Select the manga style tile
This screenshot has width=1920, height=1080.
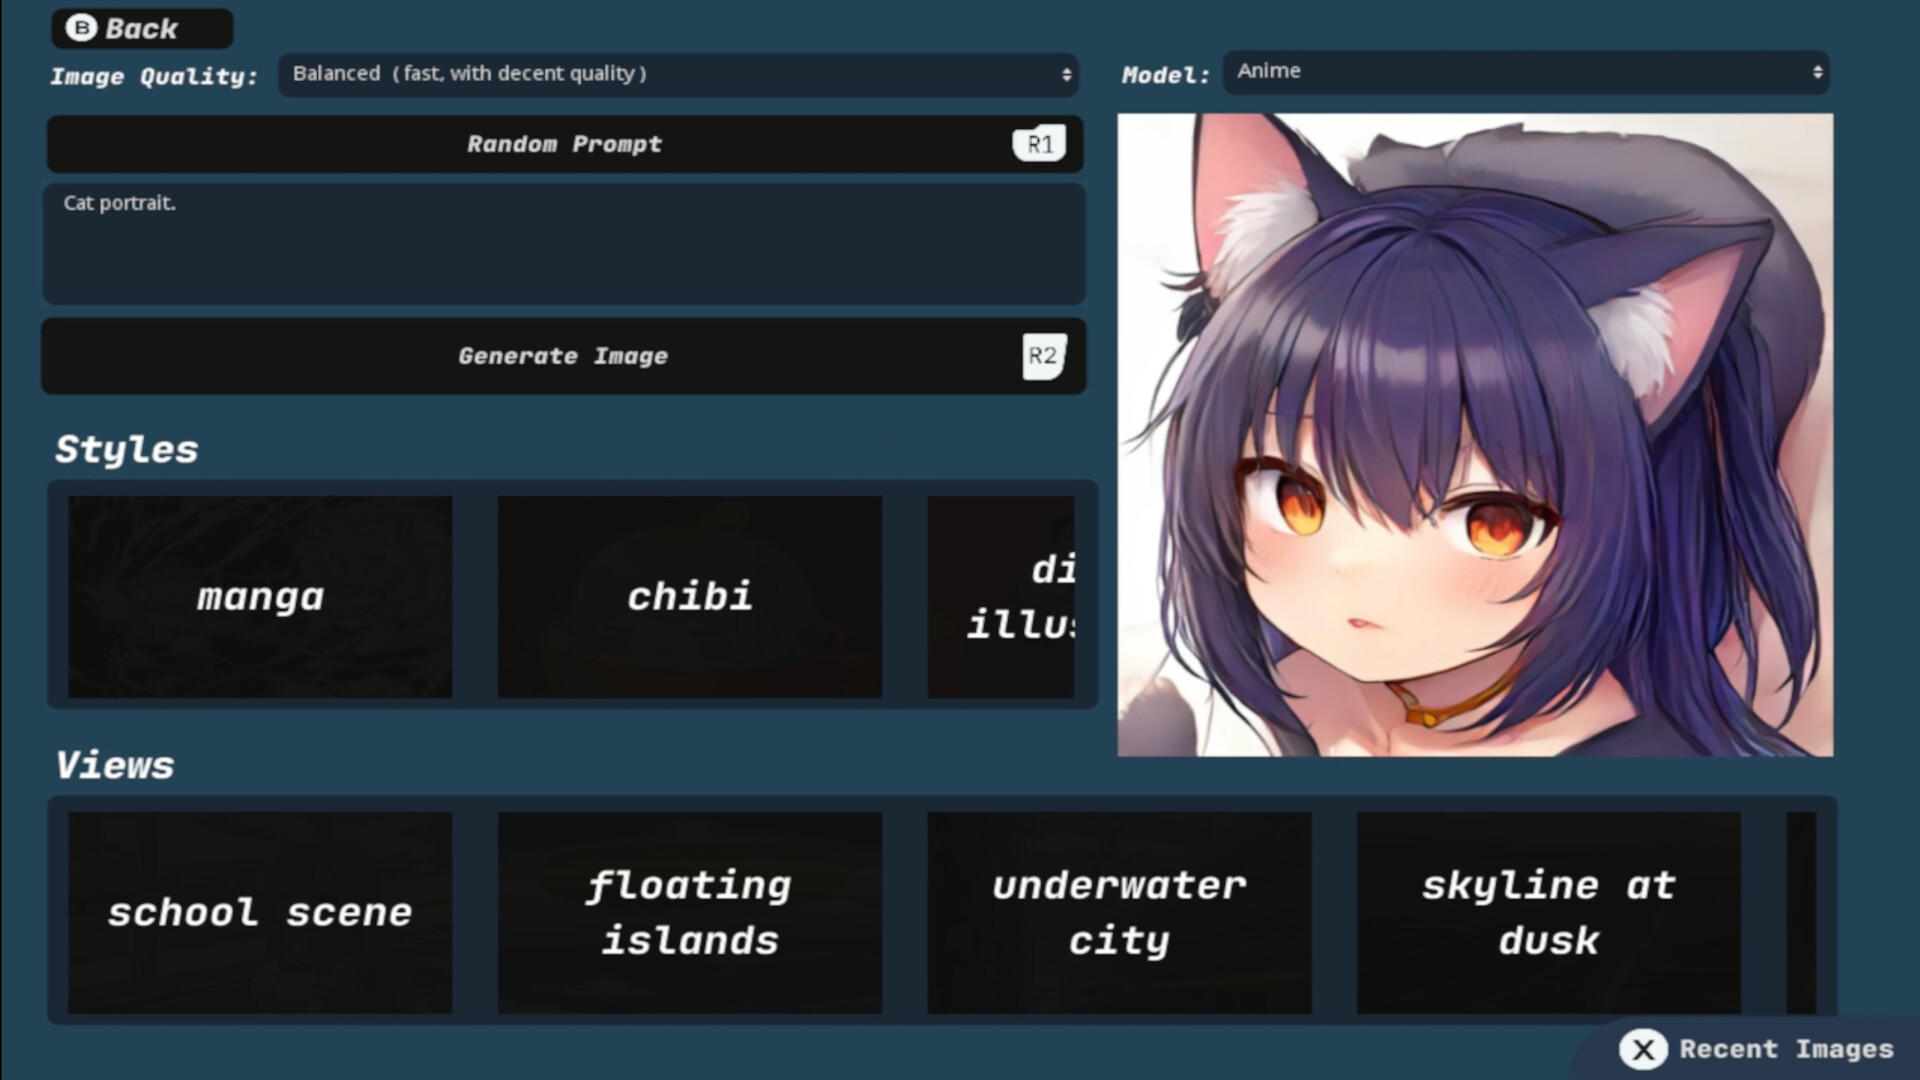[259, 596]
